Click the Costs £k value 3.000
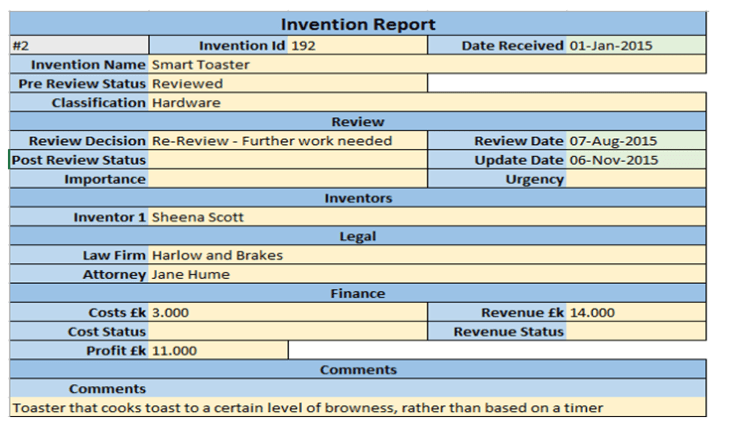Screen dimensions: 730x426 (x=287, y=312)
